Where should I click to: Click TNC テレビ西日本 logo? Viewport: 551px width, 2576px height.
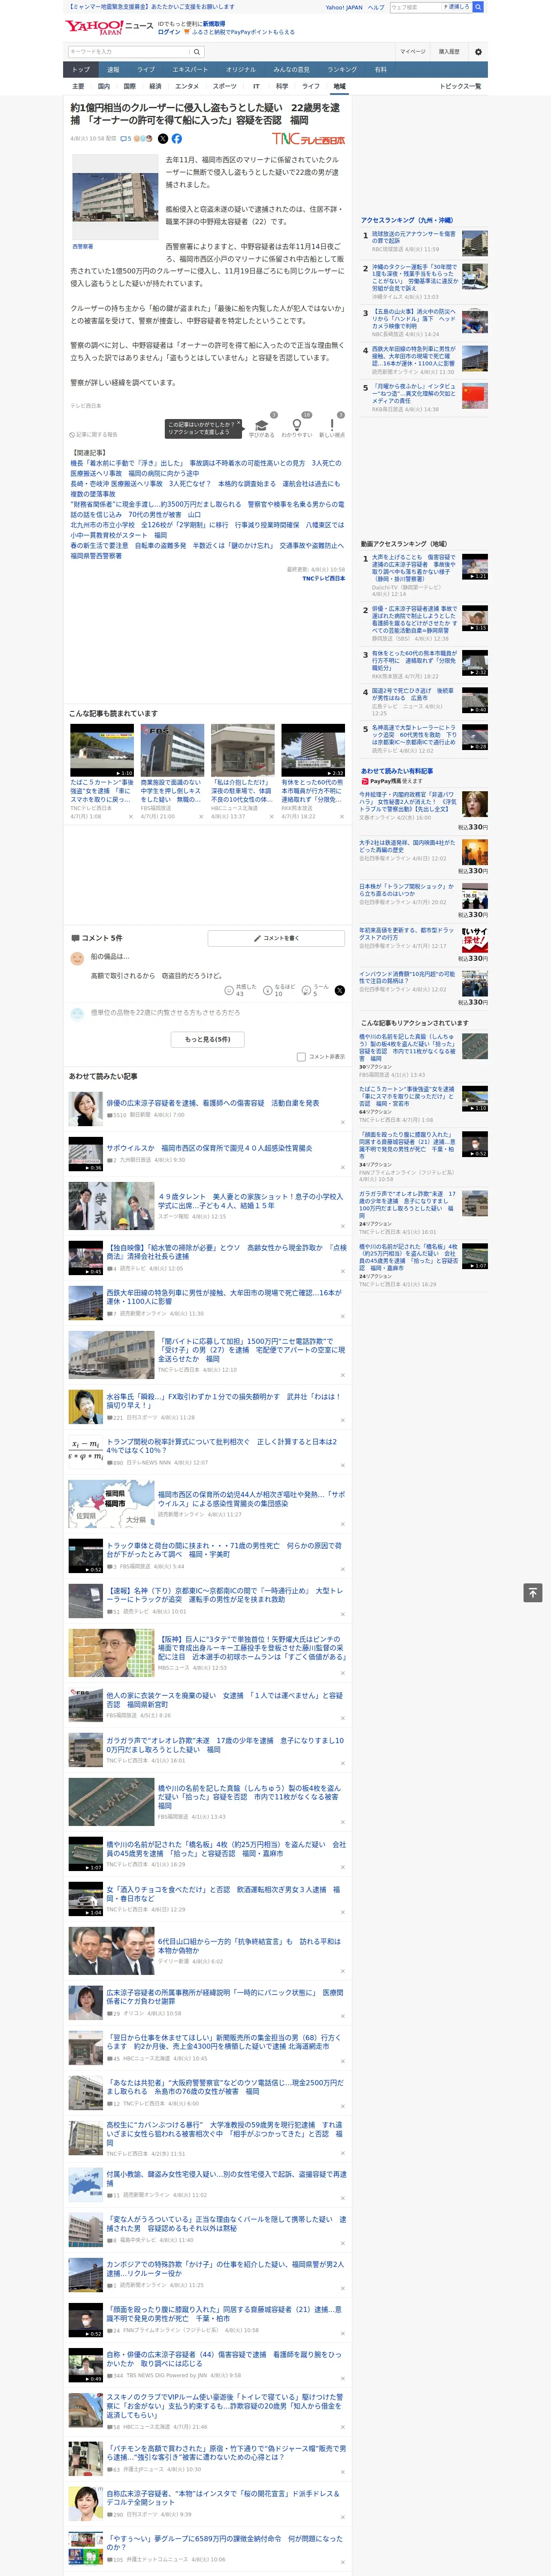[x=308, y=139]
